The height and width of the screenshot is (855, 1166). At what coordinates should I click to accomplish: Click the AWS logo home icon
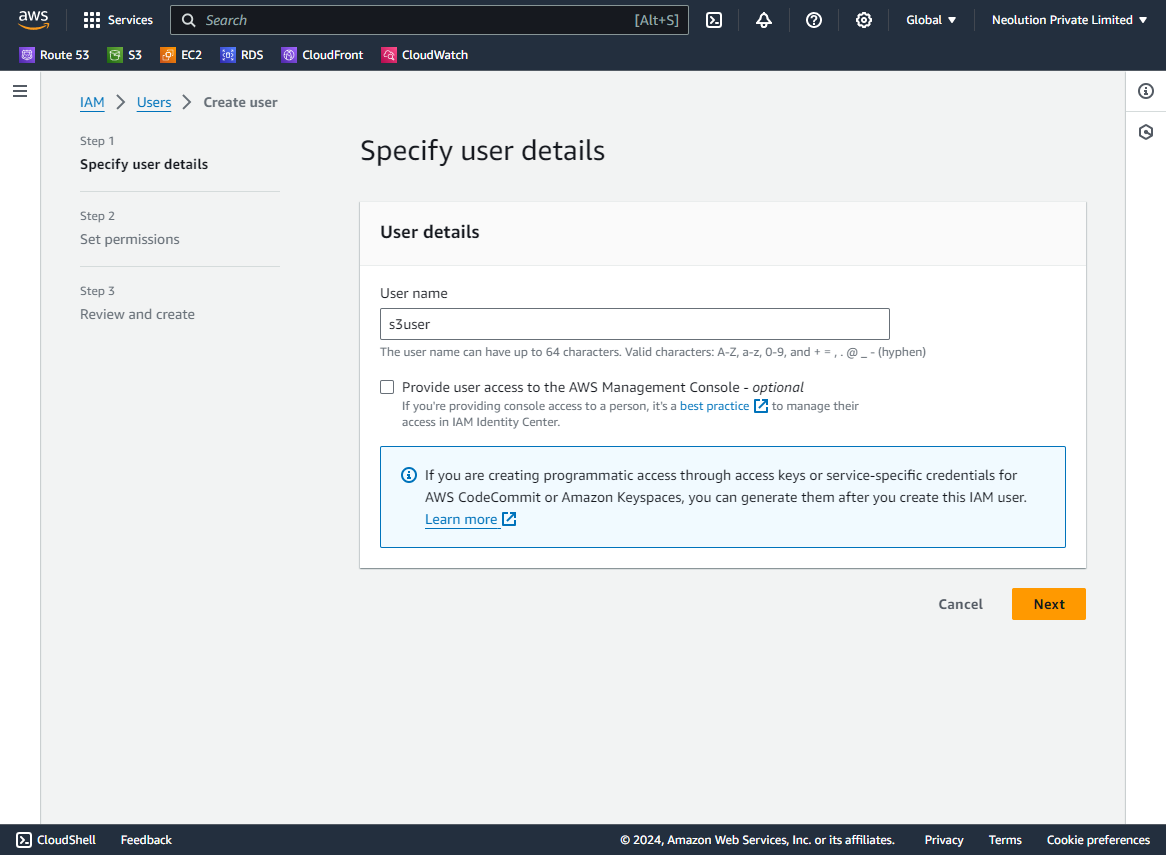33,20
